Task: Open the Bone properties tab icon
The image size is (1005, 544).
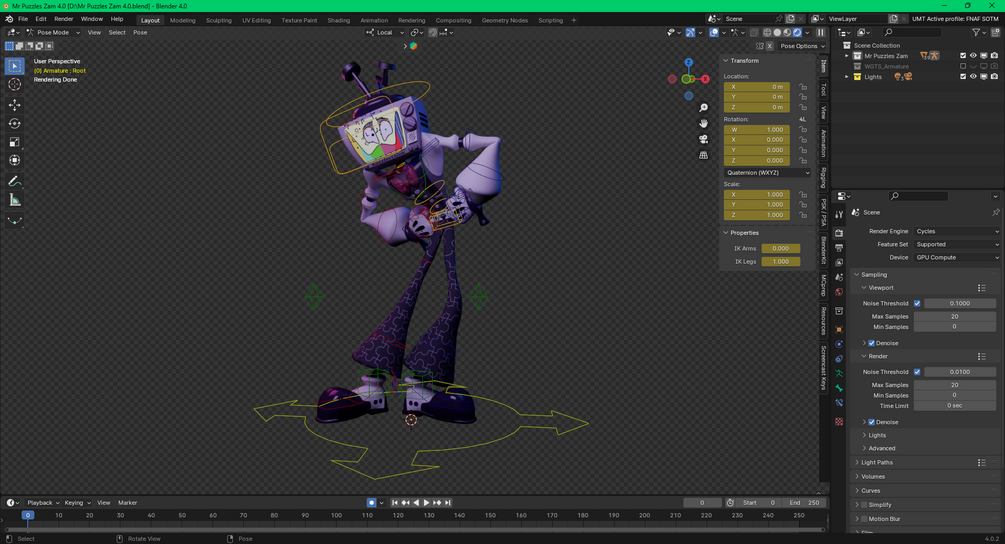Action: [839, 388]
